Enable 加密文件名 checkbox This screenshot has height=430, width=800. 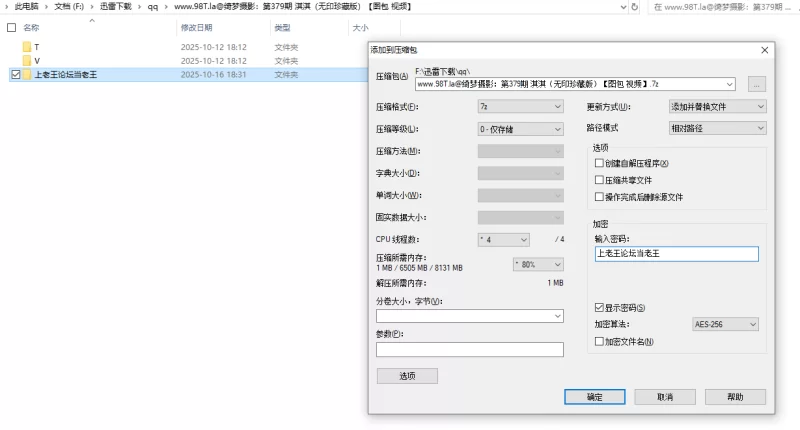click(x=599, y=342)
